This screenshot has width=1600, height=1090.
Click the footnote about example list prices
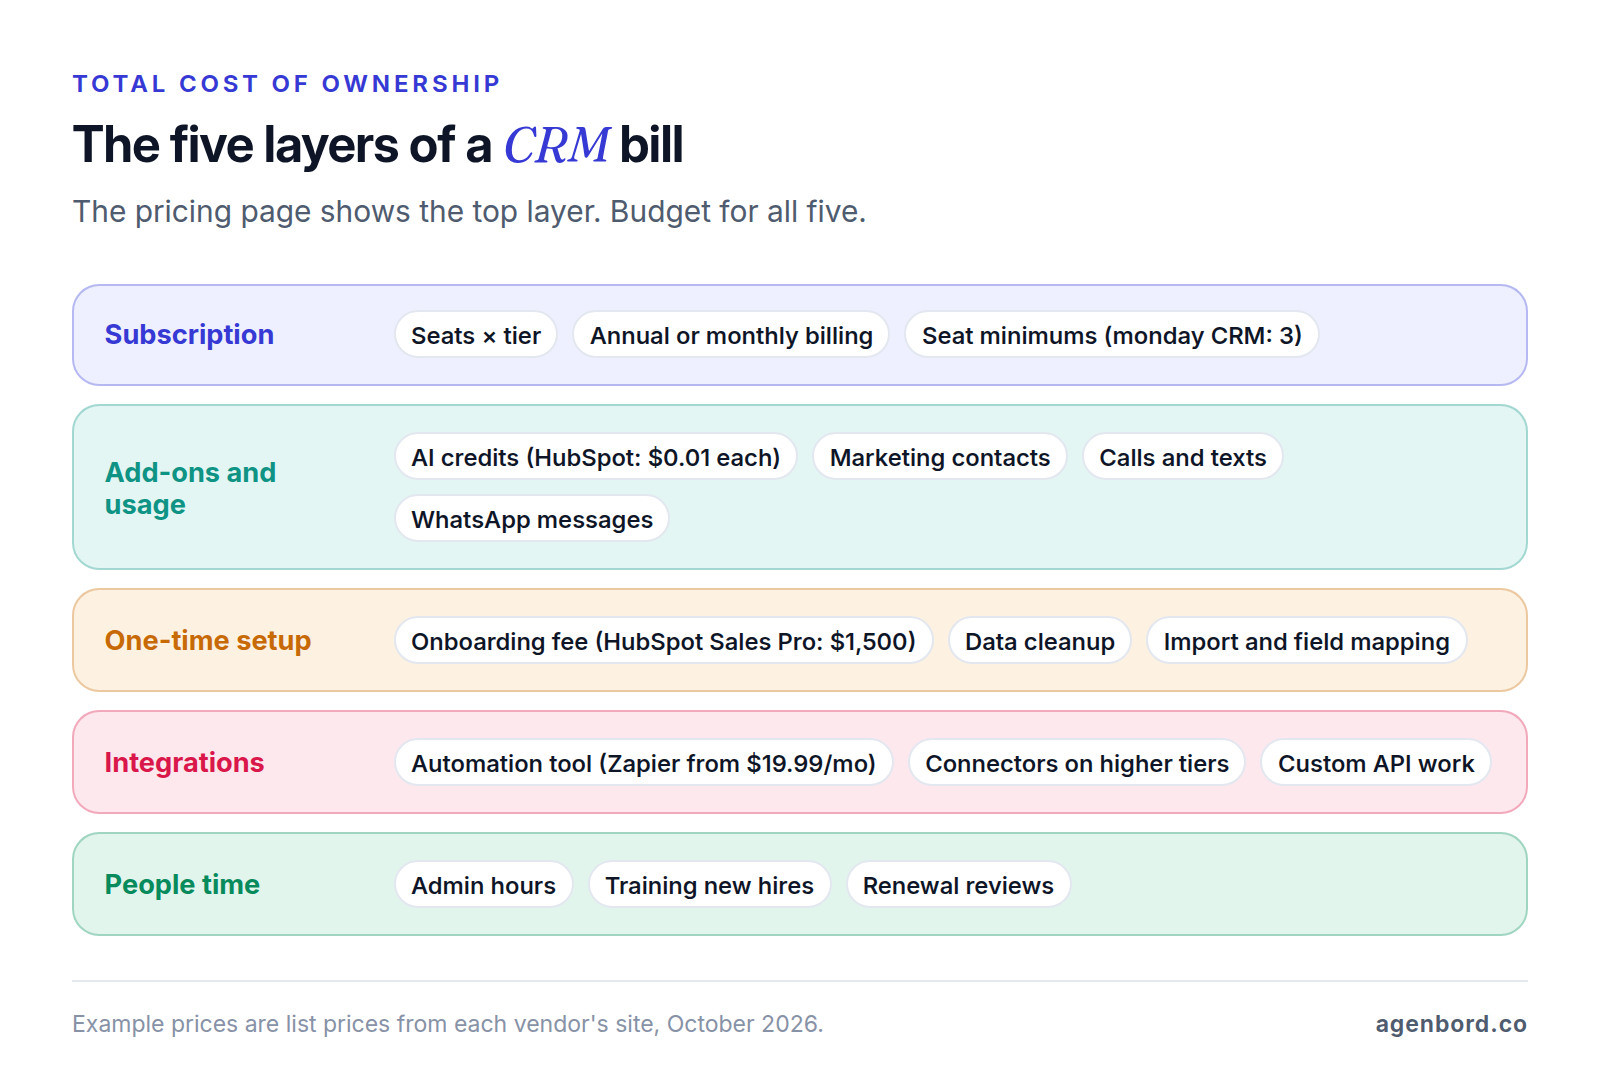click(448, 1024)
